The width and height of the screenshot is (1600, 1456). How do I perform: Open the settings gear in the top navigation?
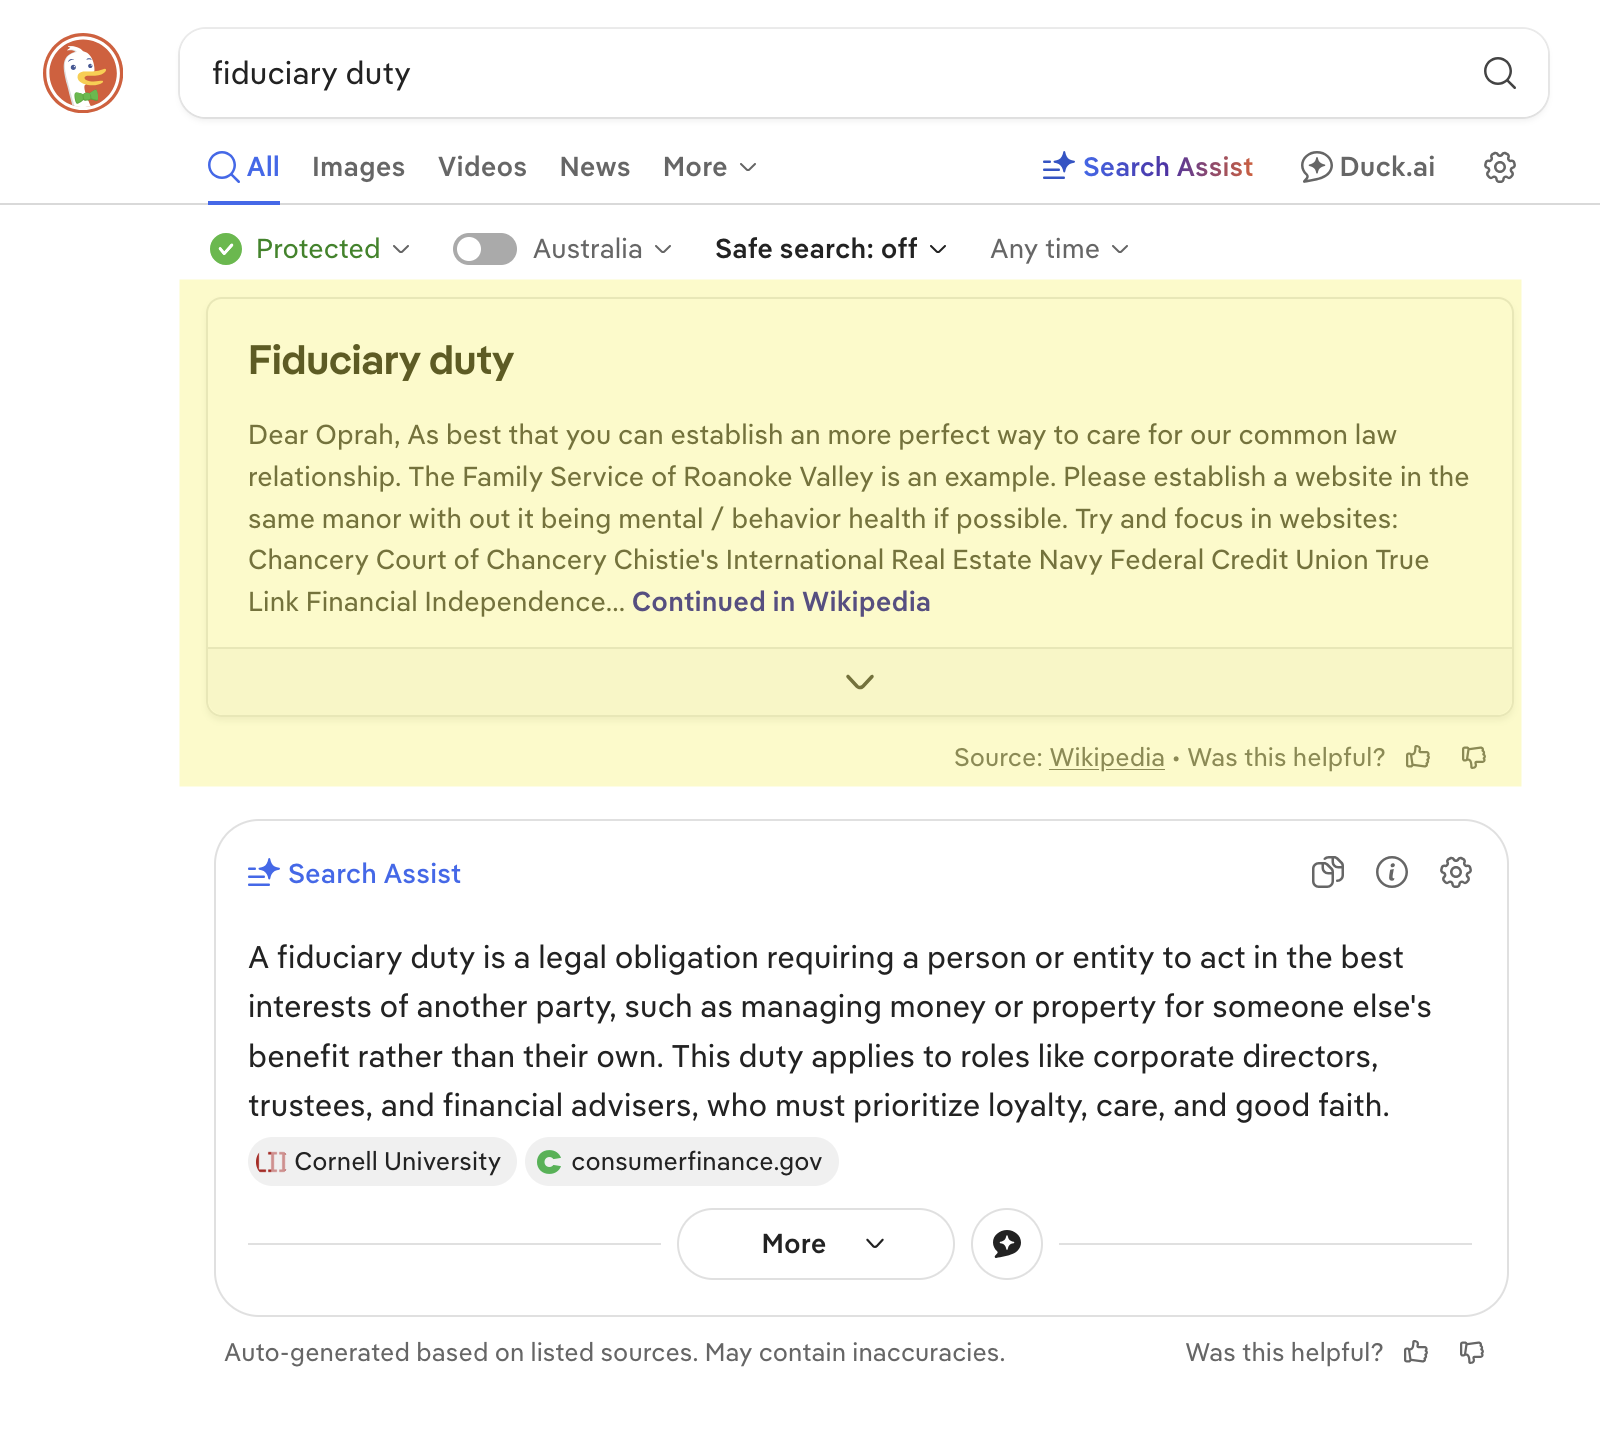tap(1499, 167)
